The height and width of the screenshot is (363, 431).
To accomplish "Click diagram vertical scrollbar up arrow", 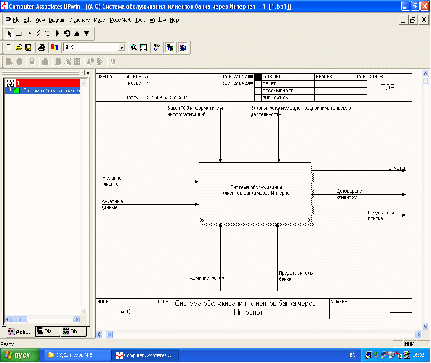I will [x=425, y=73].
